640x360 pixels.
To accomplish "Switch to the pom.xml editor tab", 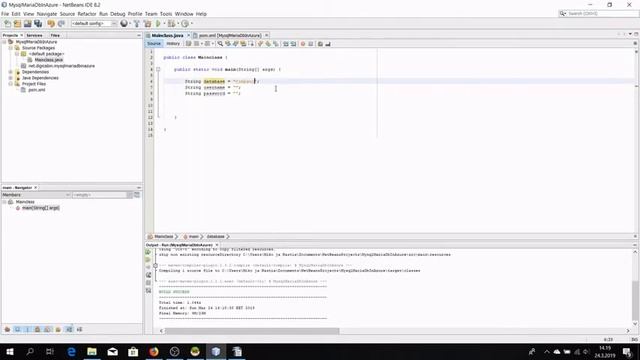I will pyautogui.click(x=230, y=36).
